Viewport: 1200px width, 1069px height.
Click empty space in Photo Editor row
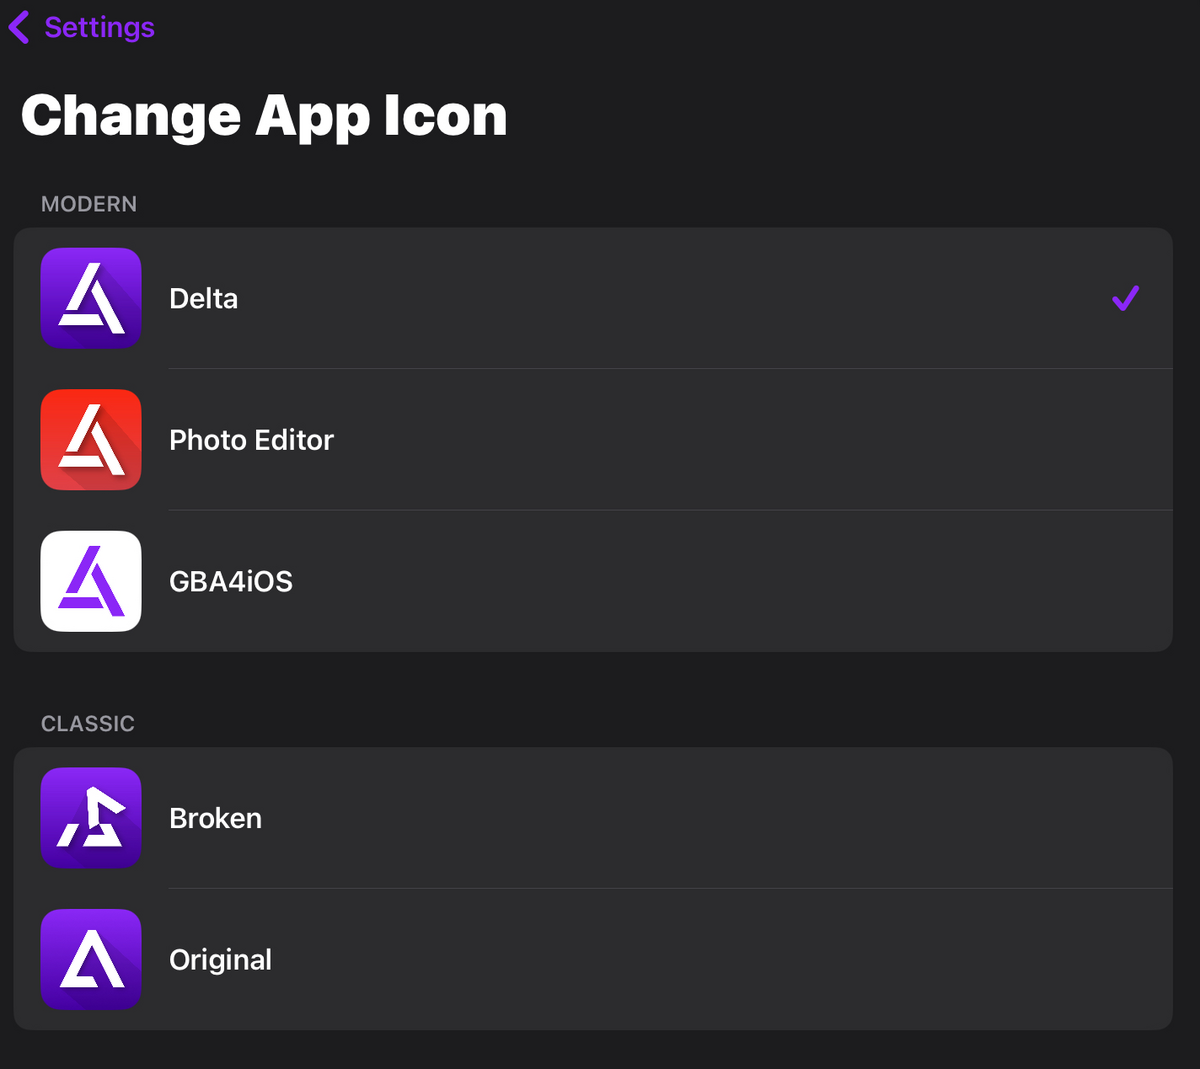(750, 440)
